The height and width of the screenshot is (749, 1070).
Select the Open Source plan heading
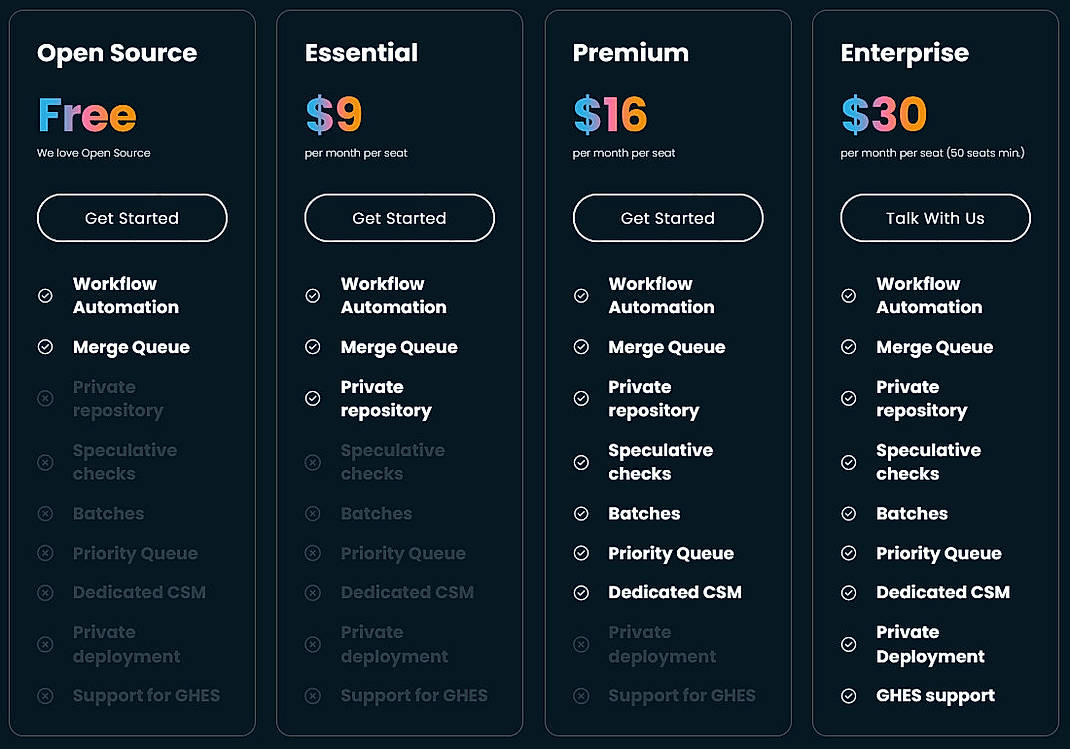pos(116,53)
